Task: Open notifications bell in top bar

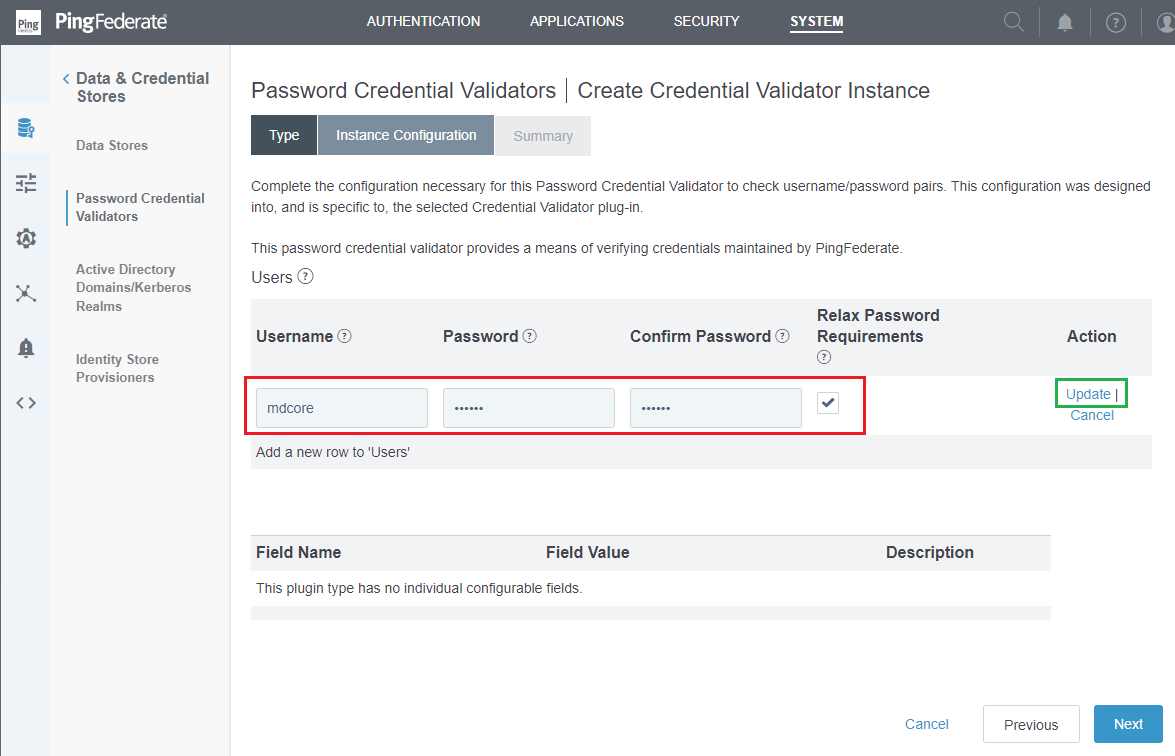Action: 1064,22
